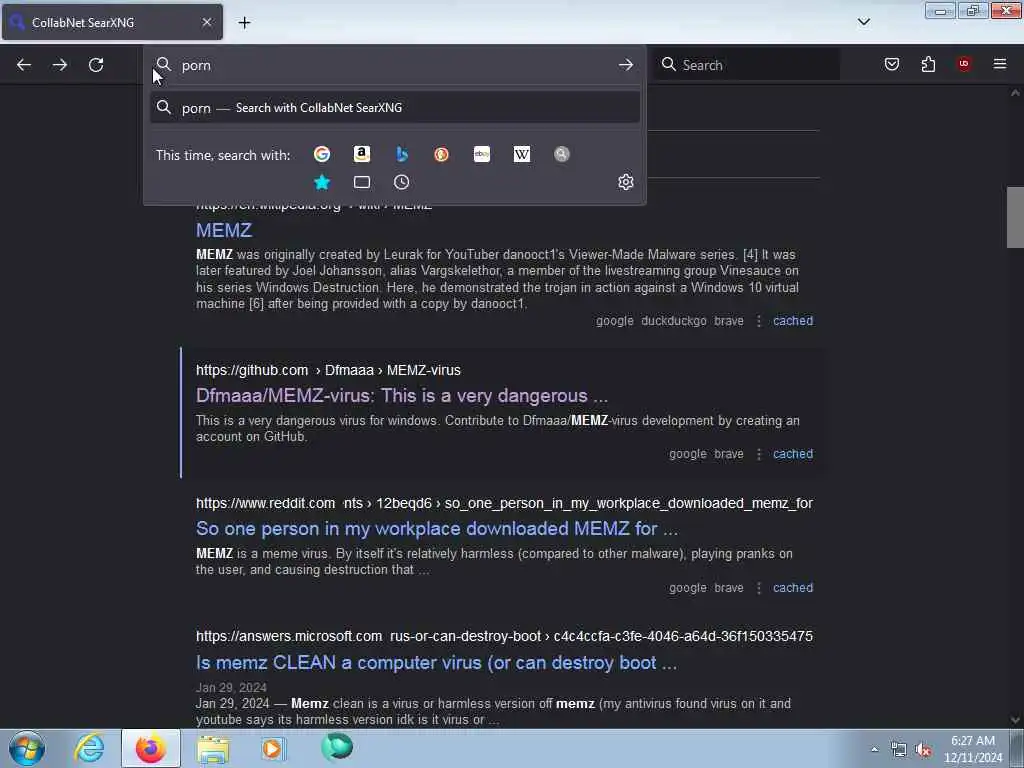Click the www.reddit.com result URL text
1024x768 pixels.
pos(504,504)
